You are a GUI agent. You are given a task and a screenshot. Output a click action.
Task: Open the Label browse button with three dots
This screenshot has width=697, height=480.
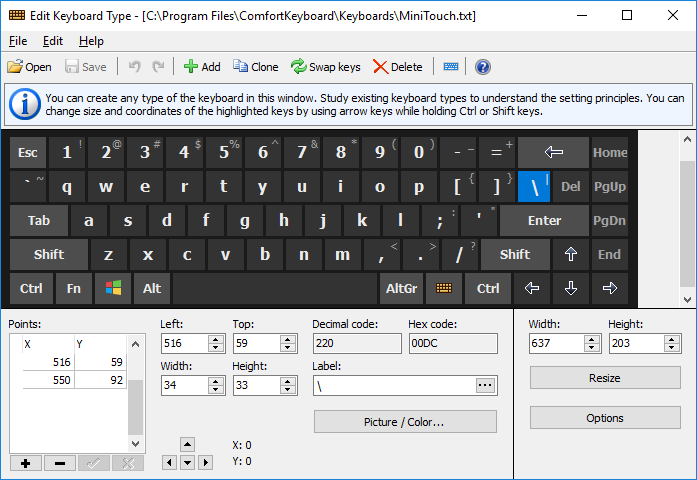[485, 385]
